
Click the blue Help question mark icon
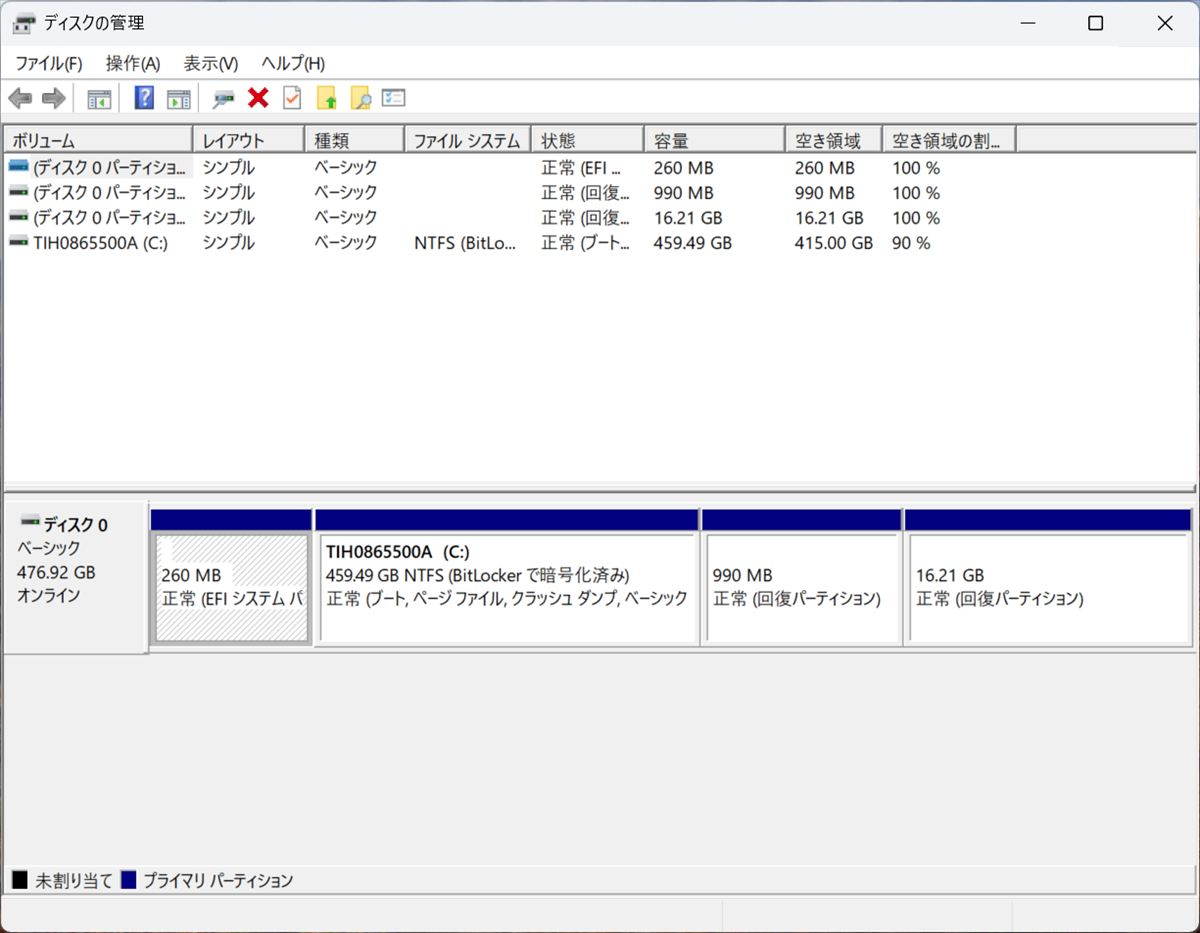tap(144, 98)
